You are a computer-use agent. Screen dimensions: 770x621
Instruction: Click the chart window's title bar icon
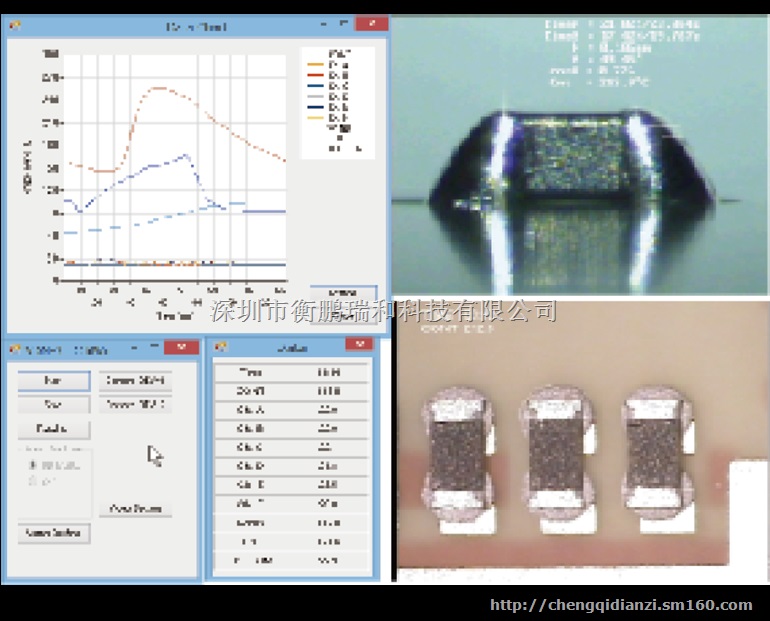[15, 26]
